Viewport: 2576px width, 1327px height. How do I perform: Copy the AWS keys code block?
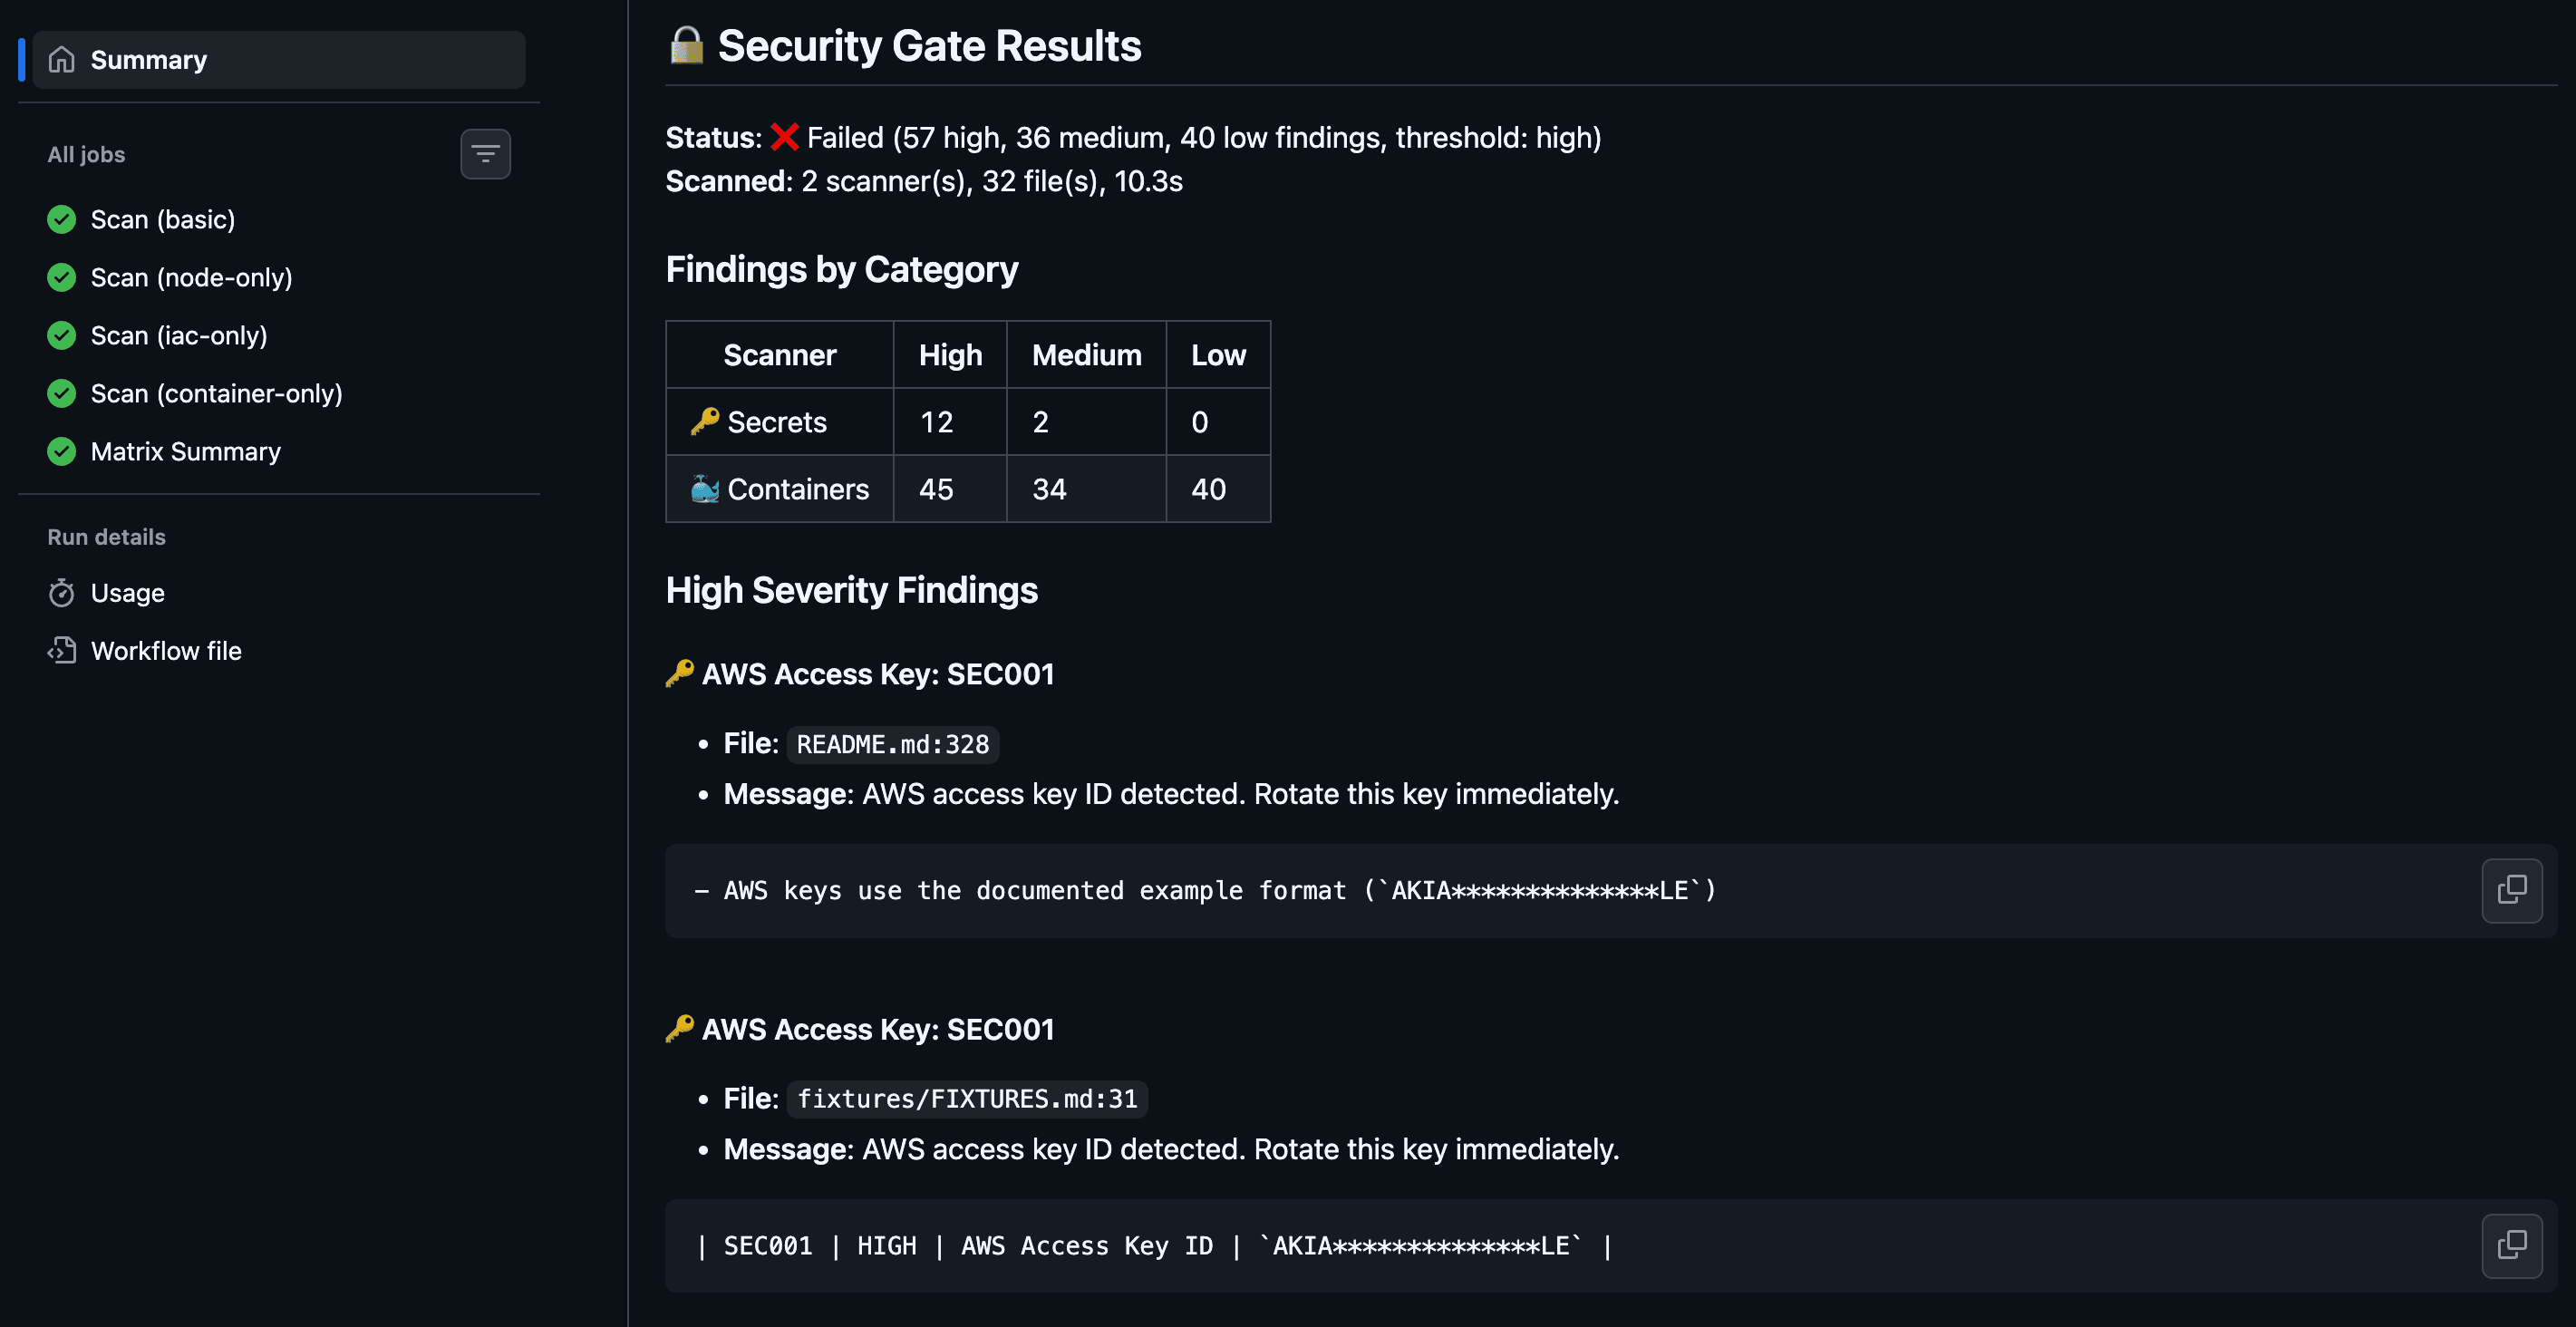[2512, 889]
